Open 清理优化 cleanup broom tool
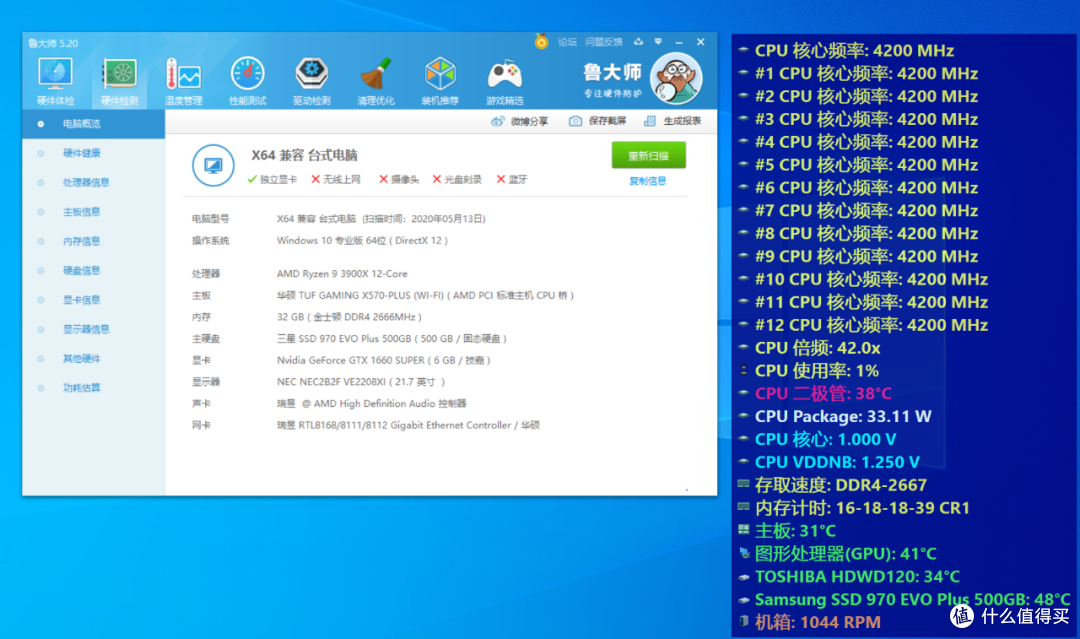Screen dimensions: 1080x639 click(375, 81)
